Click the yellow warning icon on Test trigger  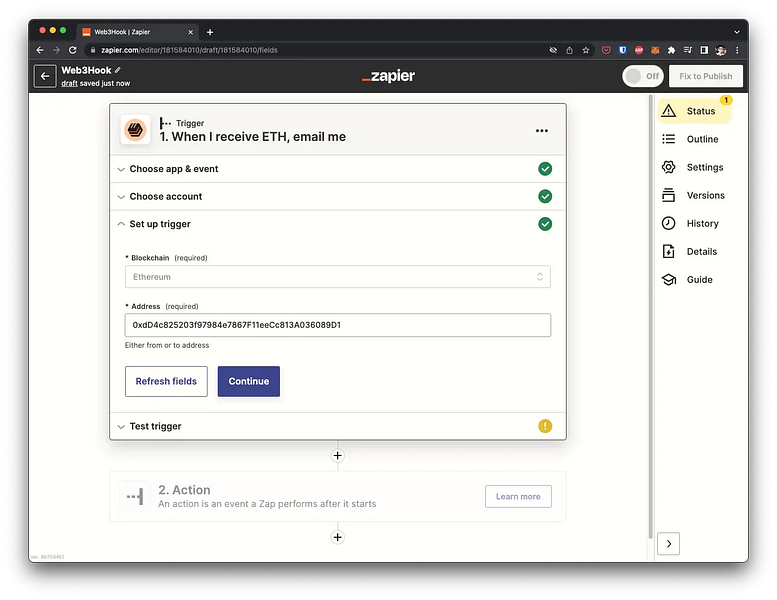[545, 426]
